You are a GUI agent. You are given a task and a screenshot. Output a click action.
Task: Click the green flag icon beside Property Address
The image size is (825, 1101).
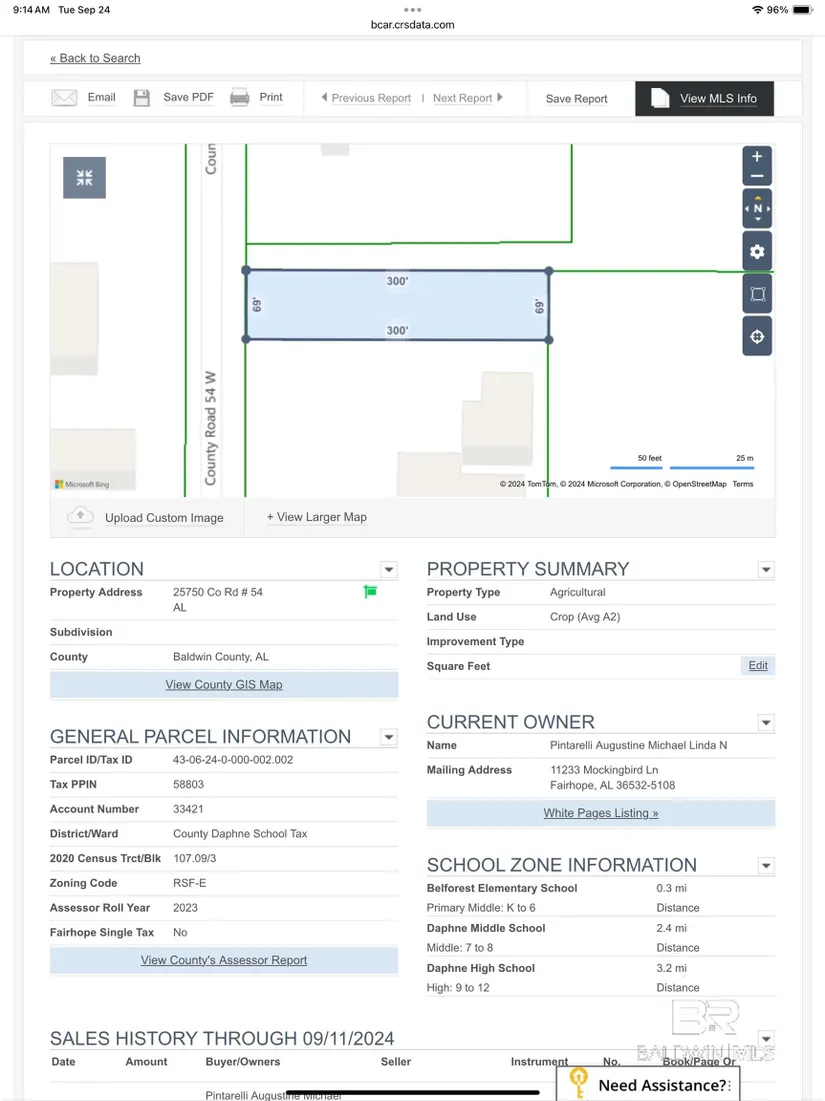(x=370, y=592)
